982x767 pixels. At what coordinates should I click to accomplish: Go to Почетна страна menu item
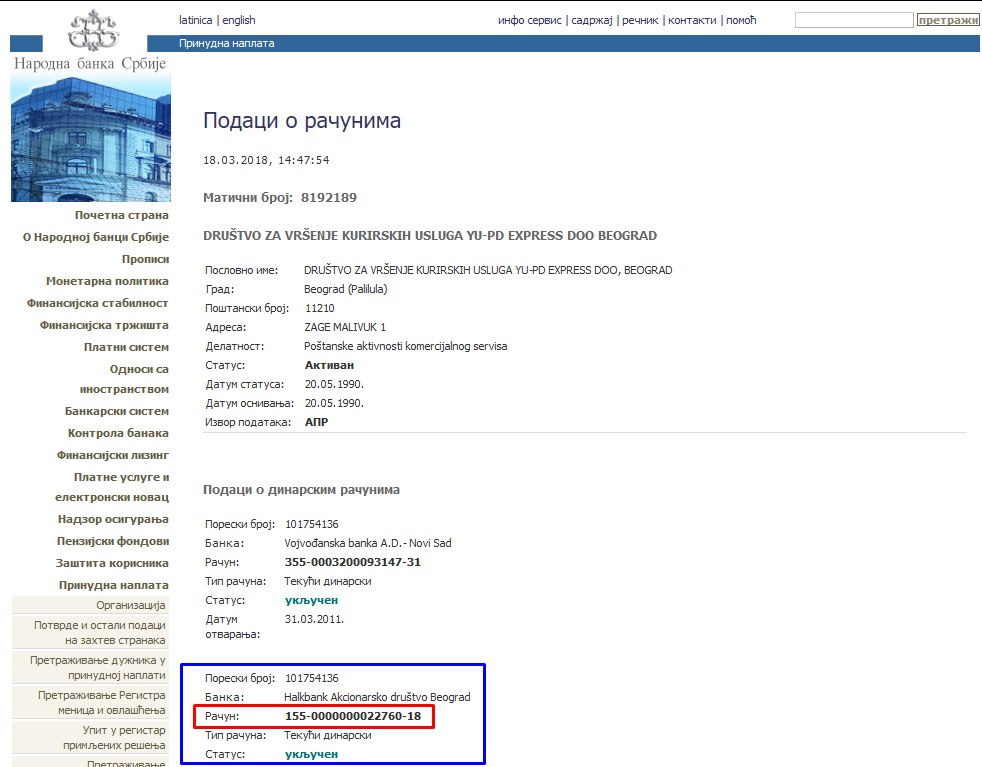point(121,215)
